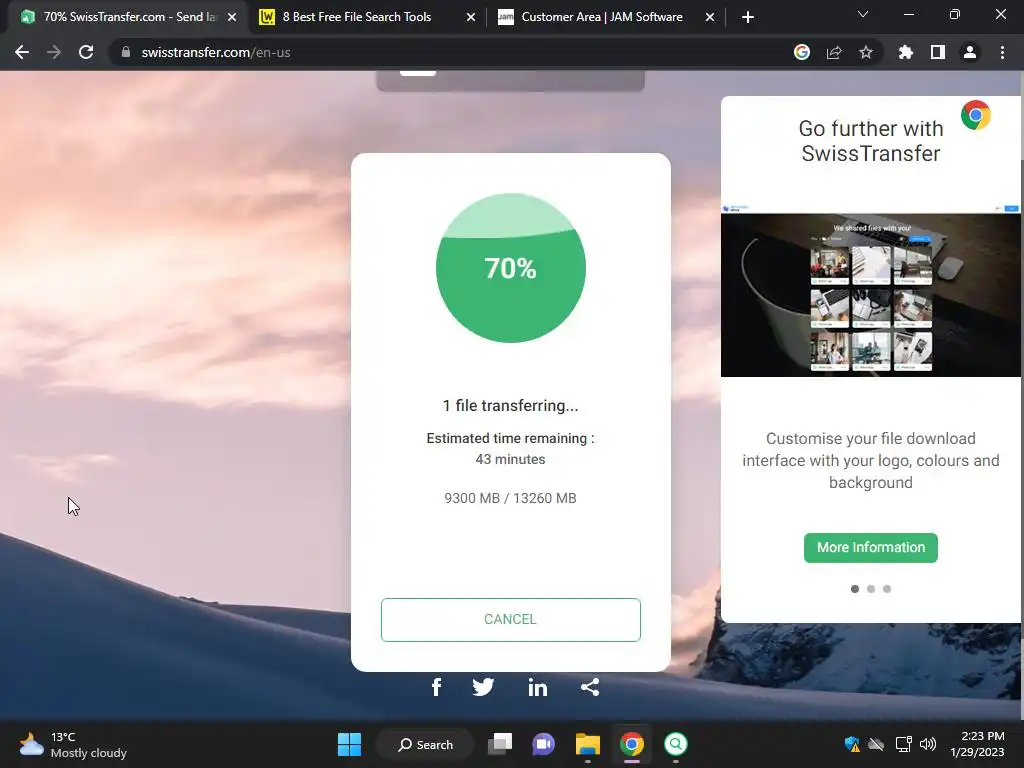Open Chrome extensions puzzle icon

click(906, 52)
